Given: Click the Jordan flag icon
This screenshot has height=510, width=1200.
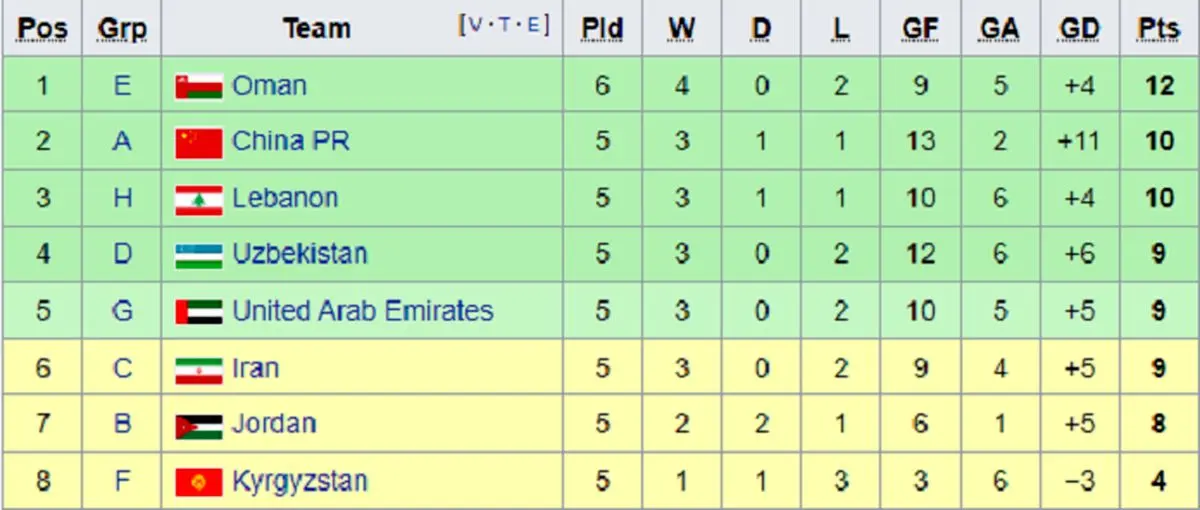Looking at the screenshot, I should pos(198,425).
